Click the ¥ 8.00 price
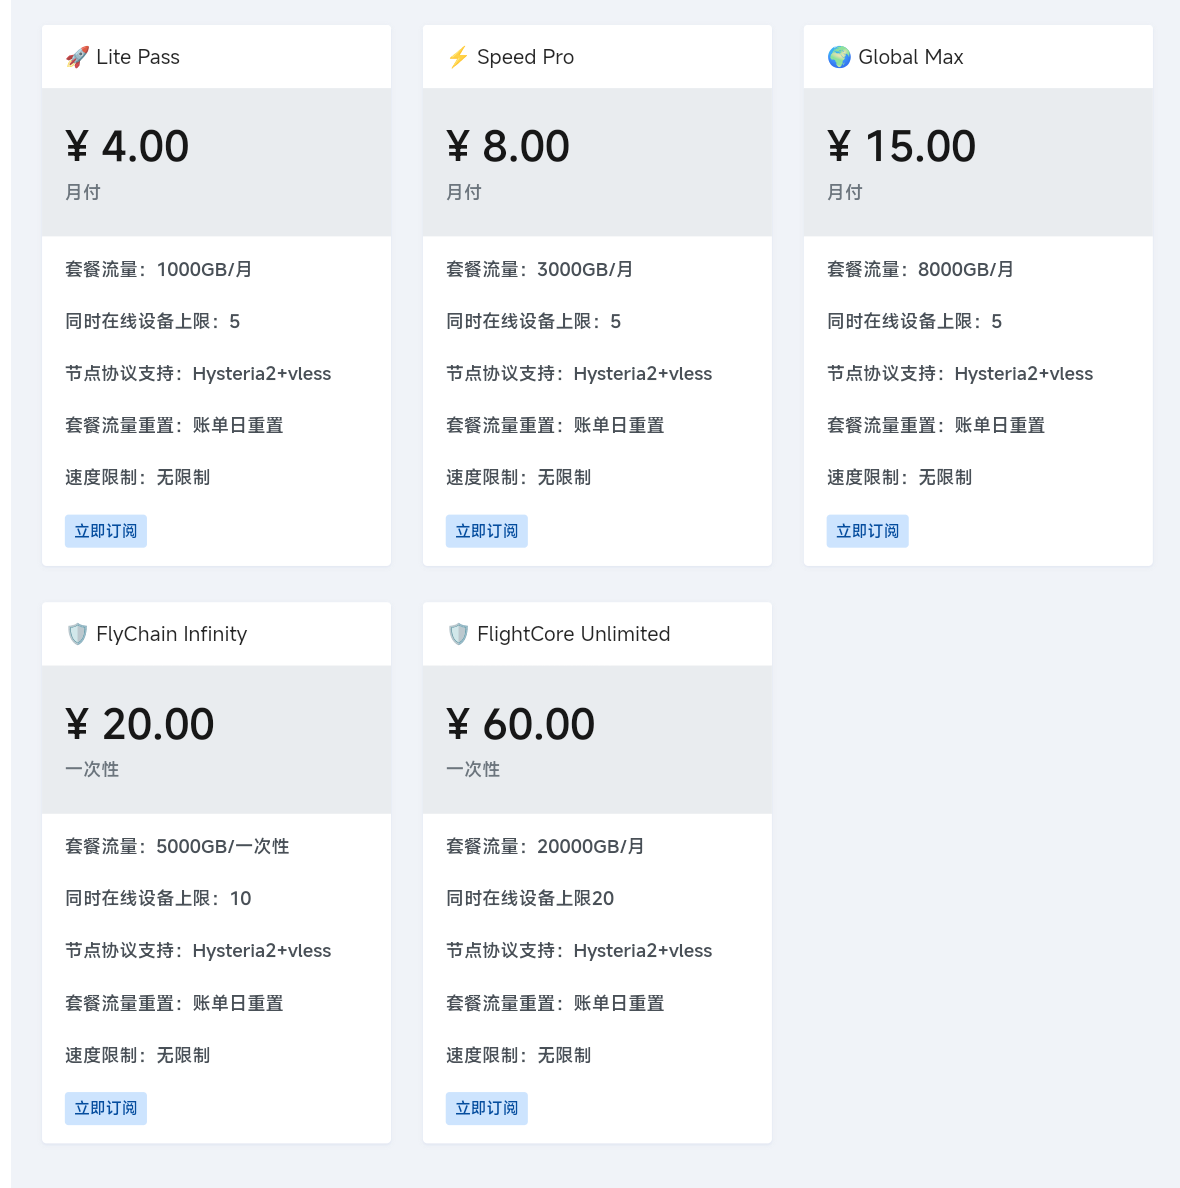1180x1188 pixels. (508, 145)
